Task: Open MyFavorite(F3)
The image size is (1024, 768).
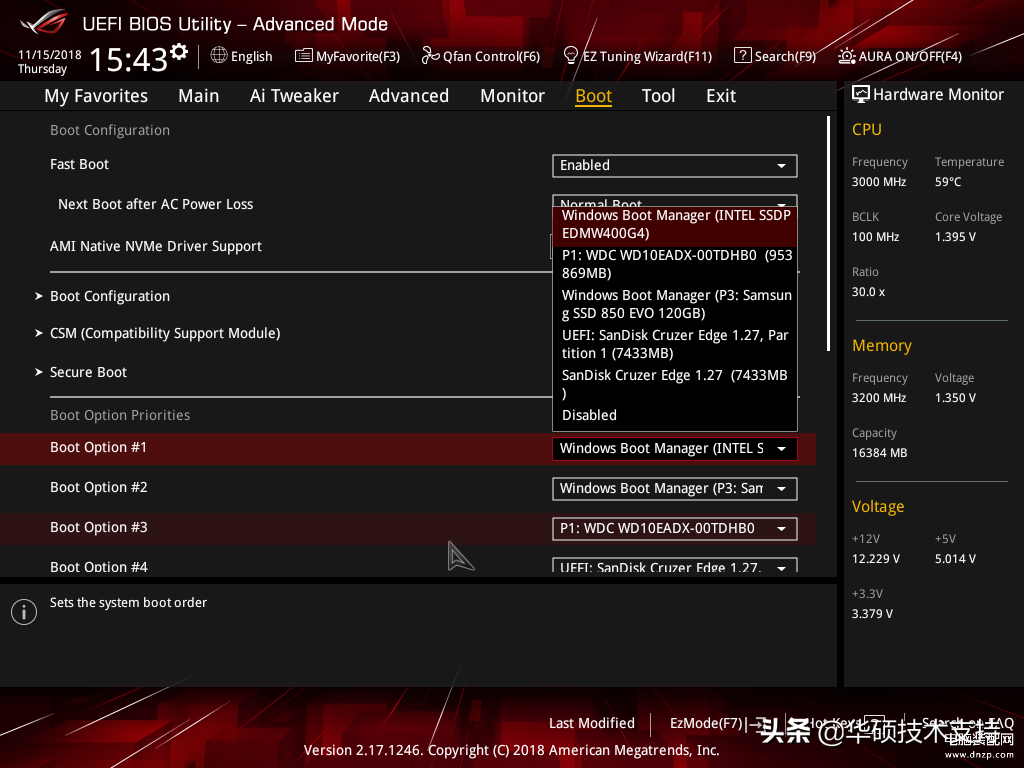Action: pyautogui.click(x=347, y=56)
